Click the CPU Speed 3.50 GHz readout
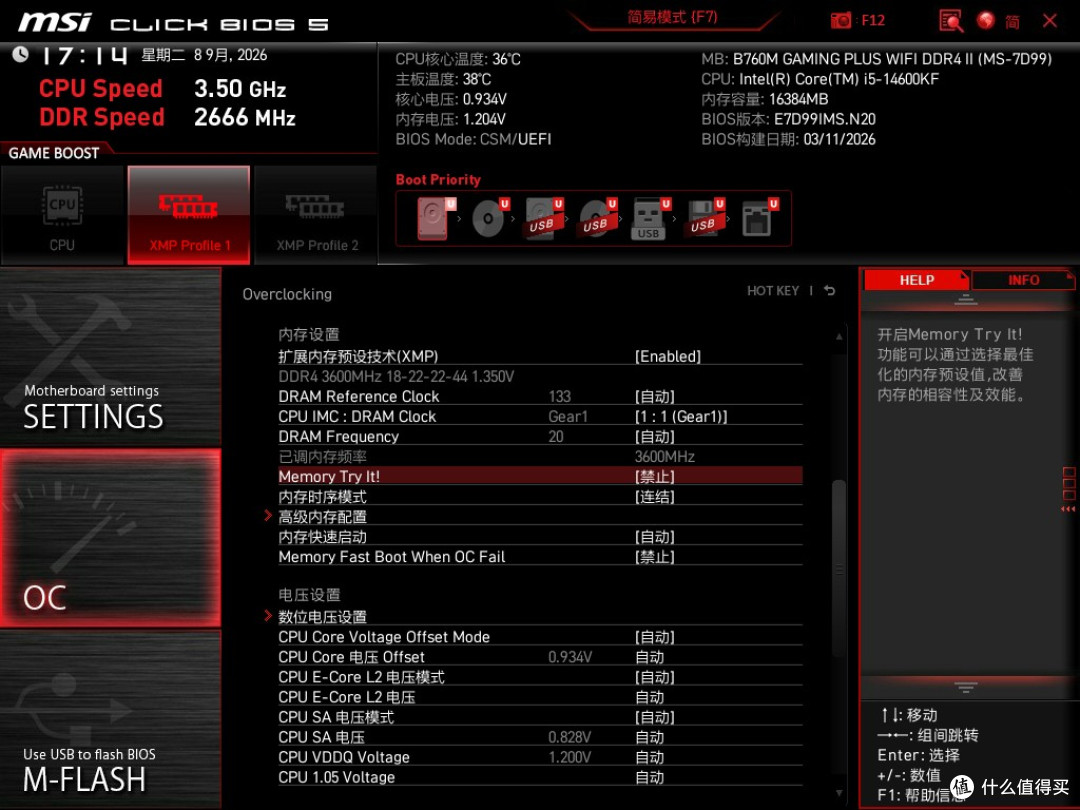The image size is (1080, 810). pos(163,89)
